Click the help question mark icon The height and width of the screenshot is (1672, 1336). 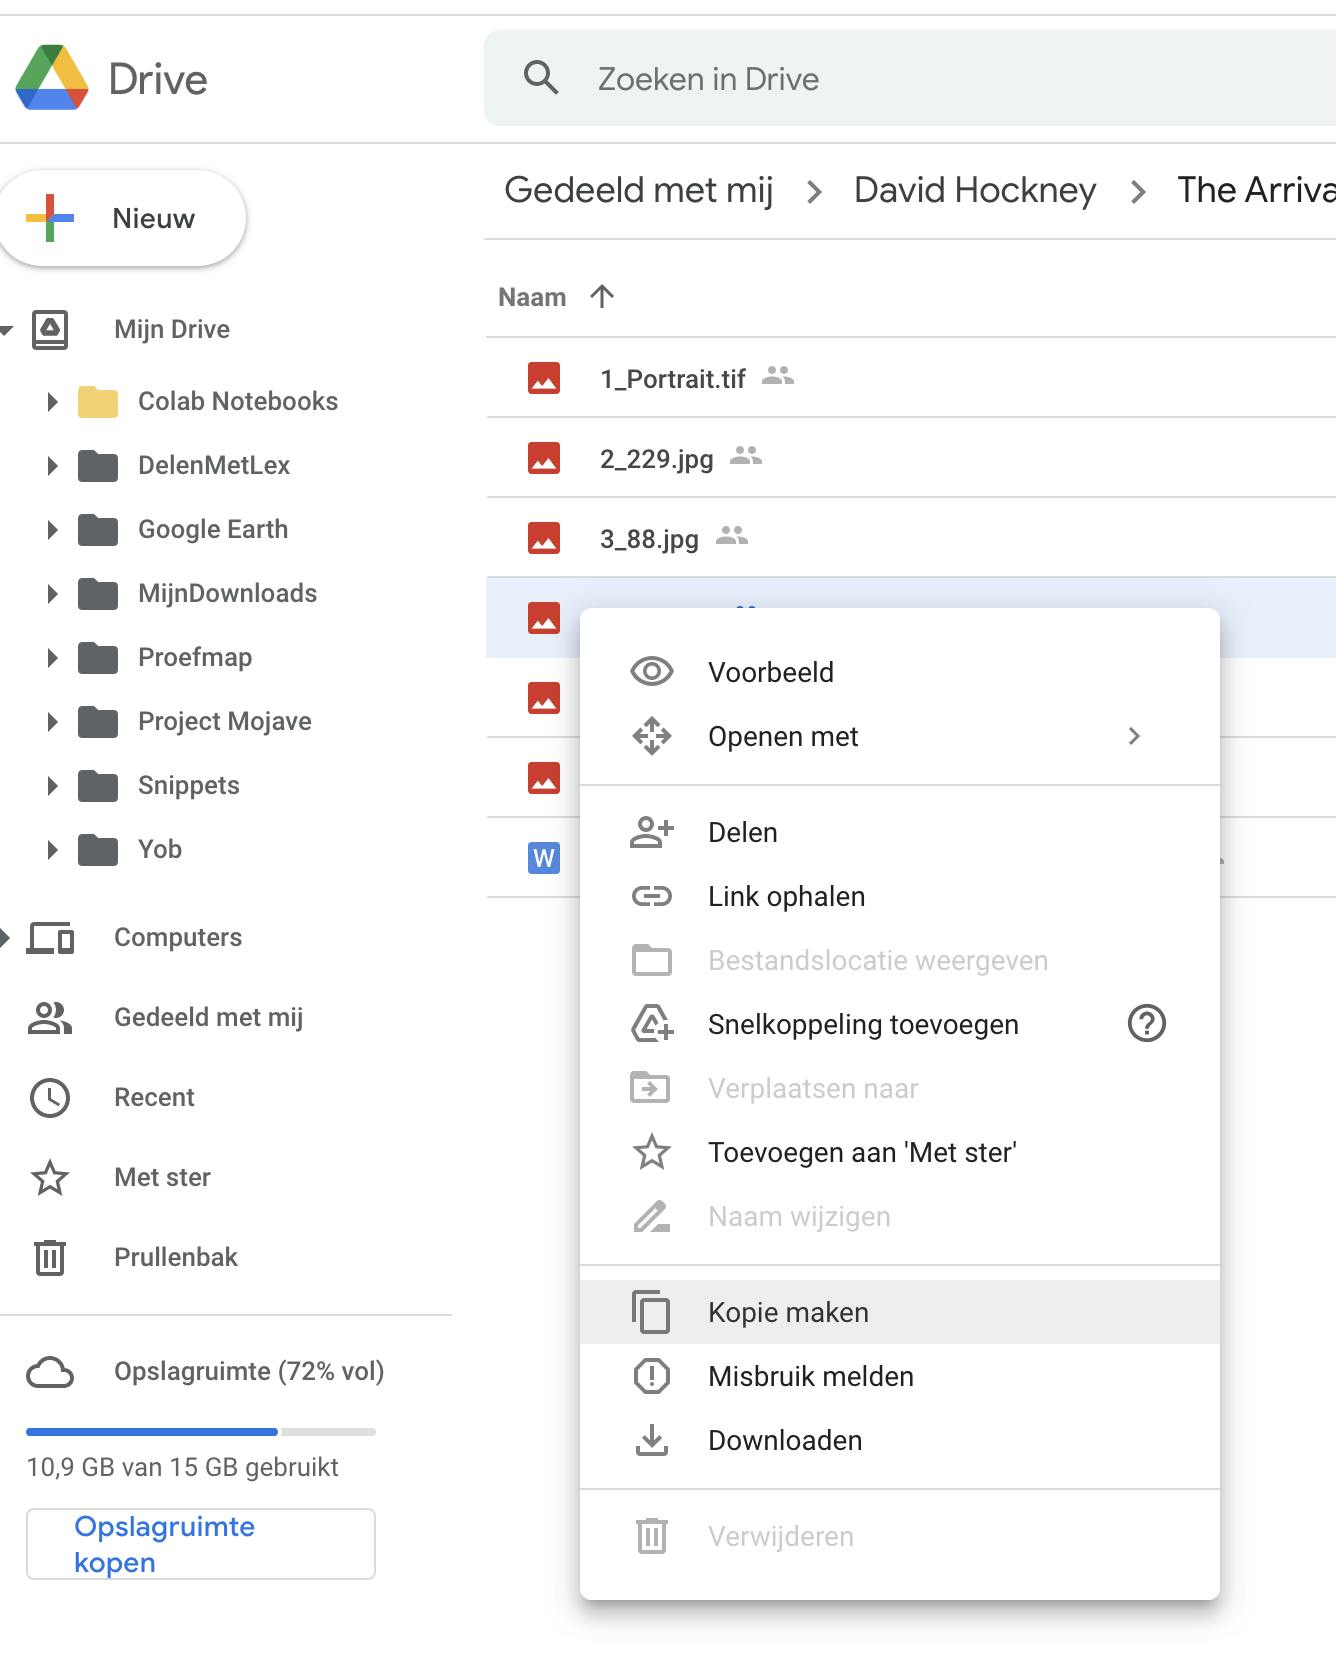1147,1024
